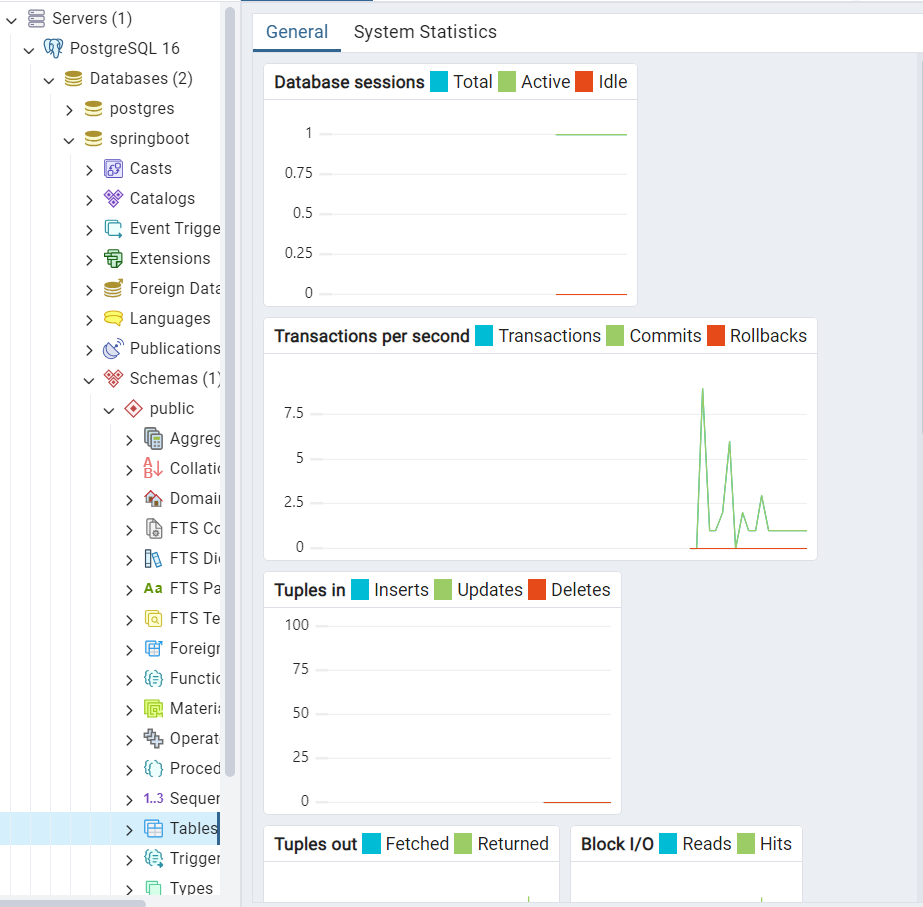Select the Tables icon under public schema
This screenshot has width=923, height=907.
[153, 828]
